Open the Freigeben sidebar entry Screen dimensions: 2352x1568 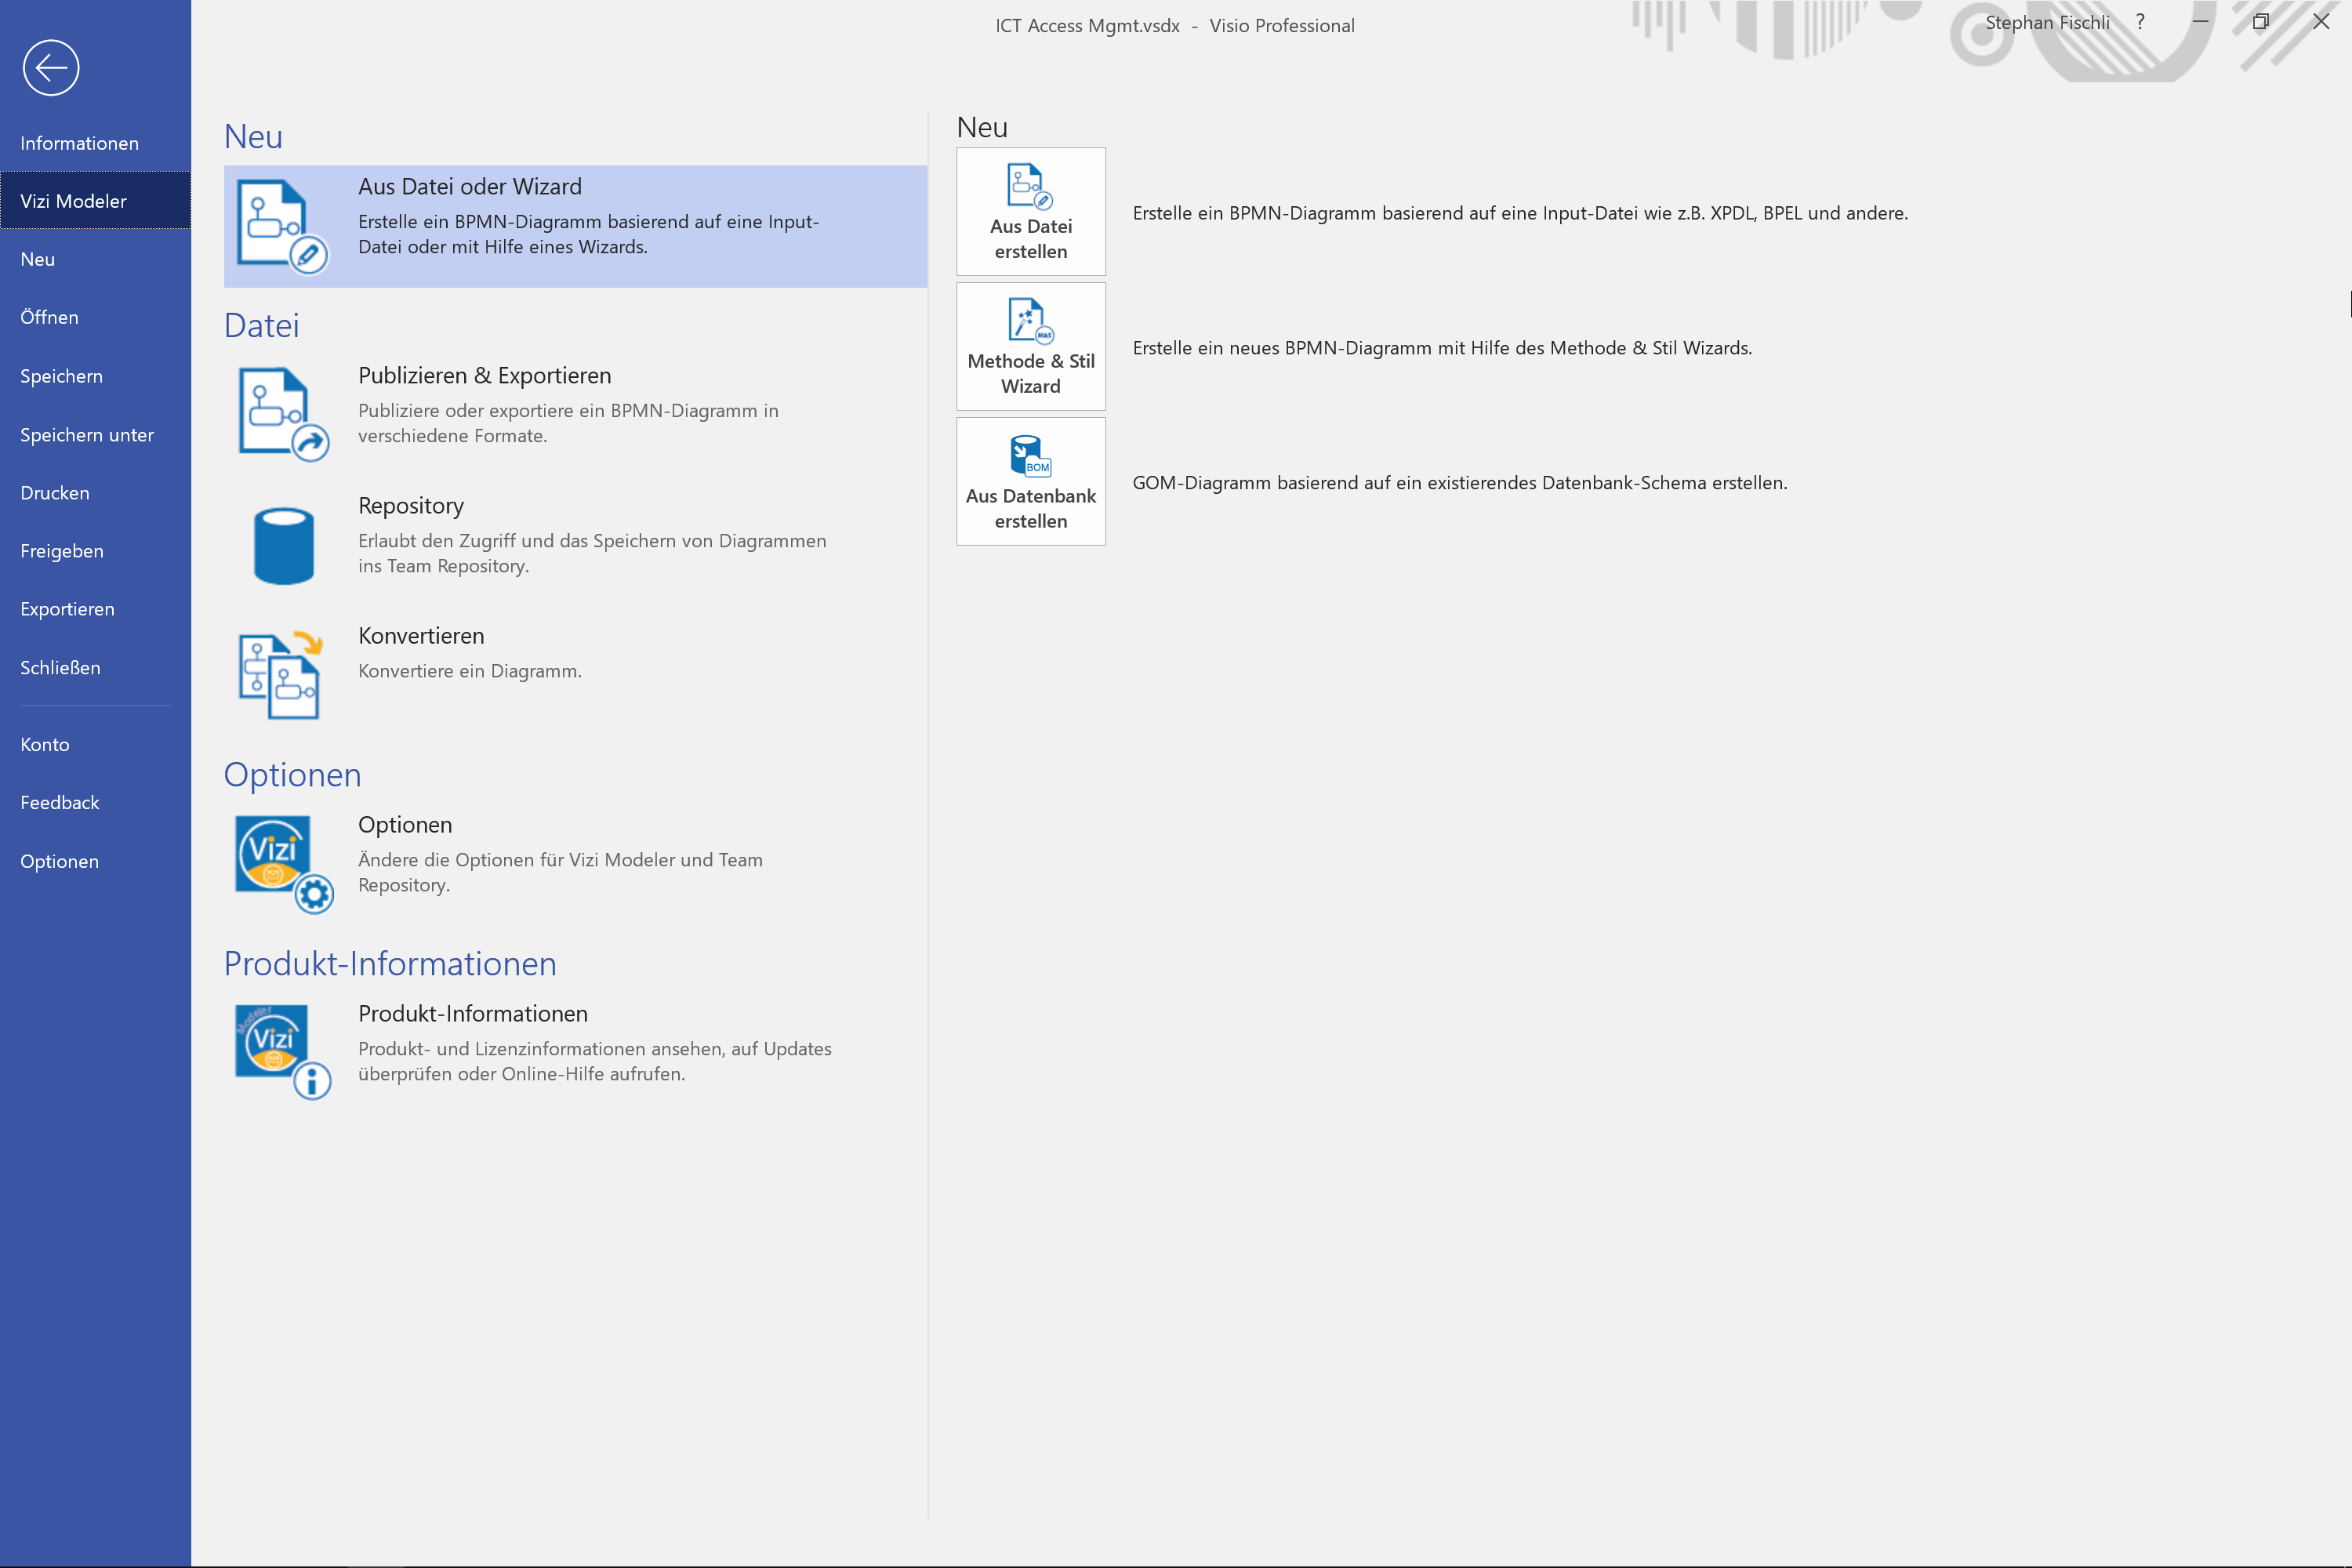click(x=95, y=551)
